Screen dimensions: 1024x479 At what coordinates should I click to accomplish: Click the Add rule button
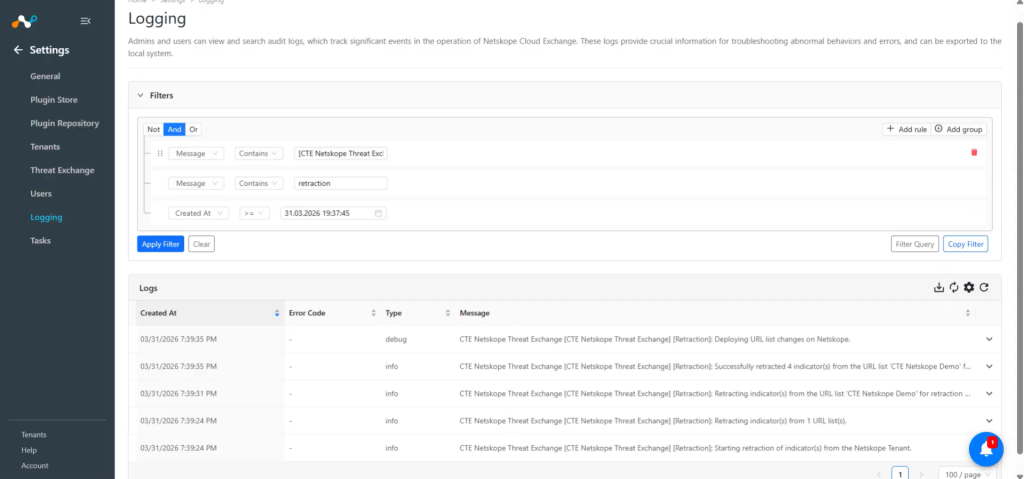[x=906, y=129]
